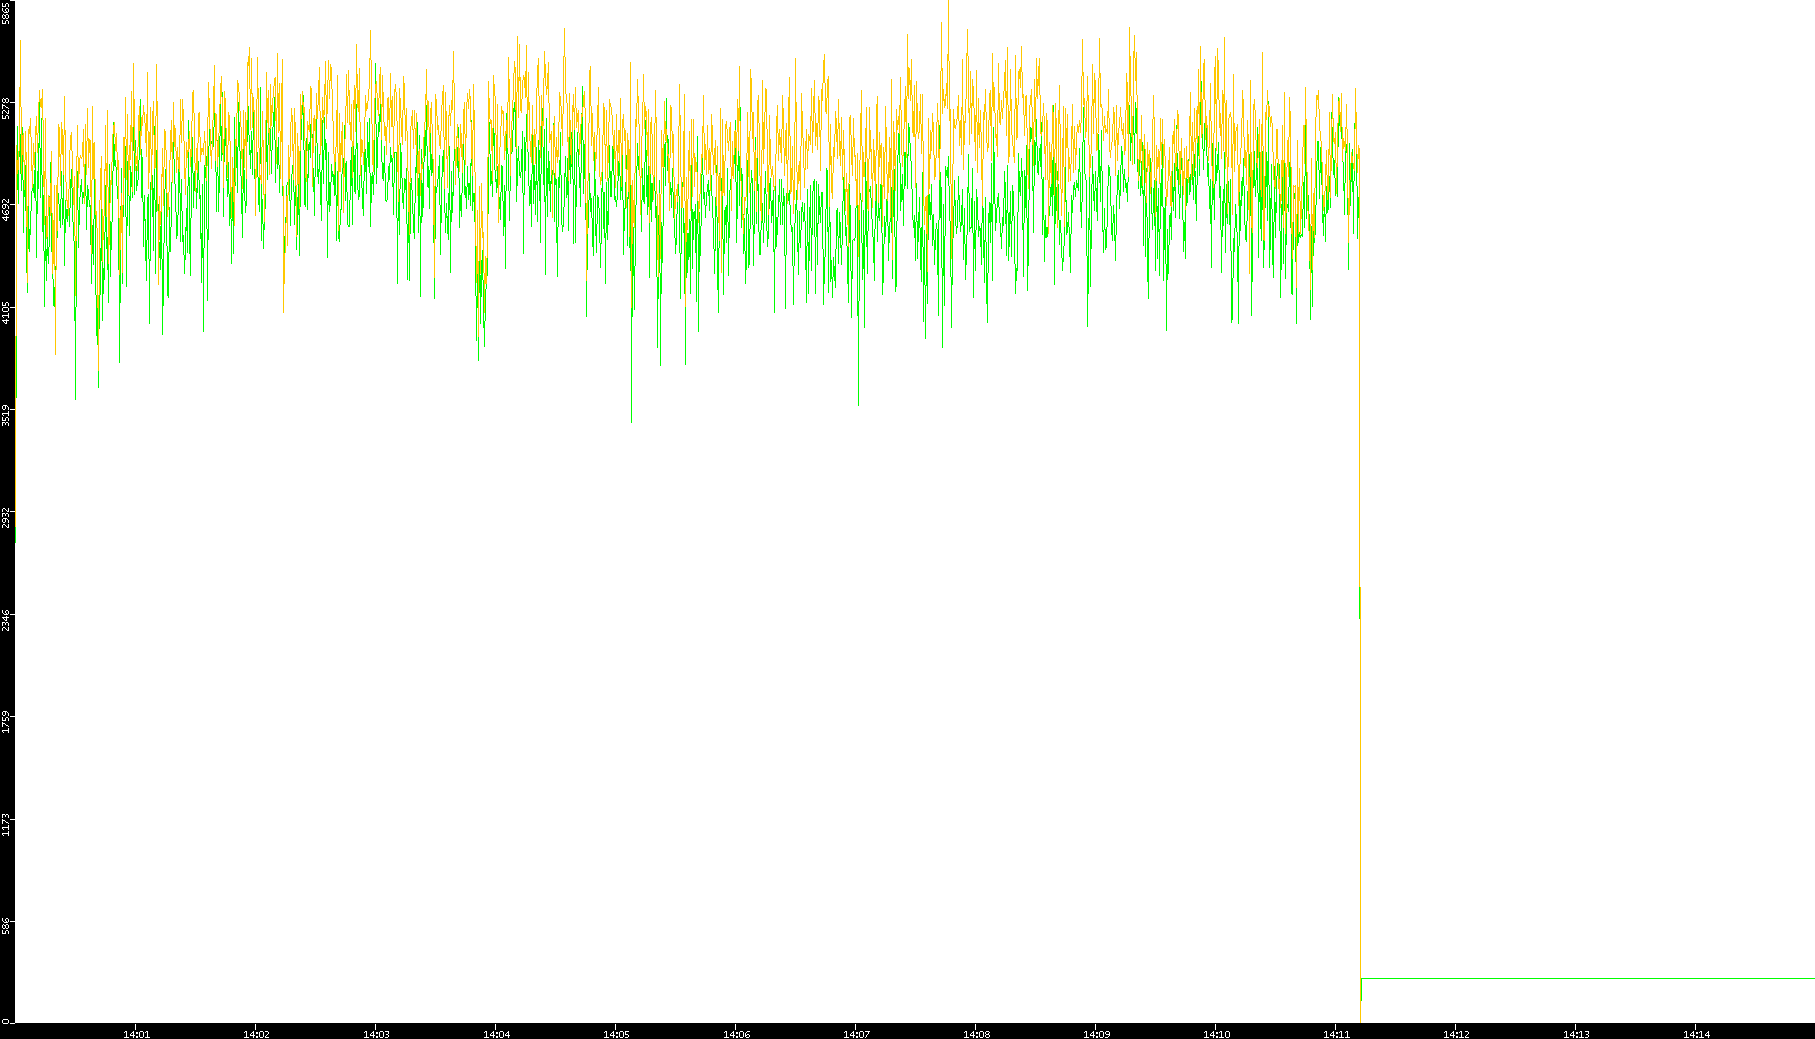Select the 14:14 time marker
Screen dimensions: 1815x1039
1696,1033
